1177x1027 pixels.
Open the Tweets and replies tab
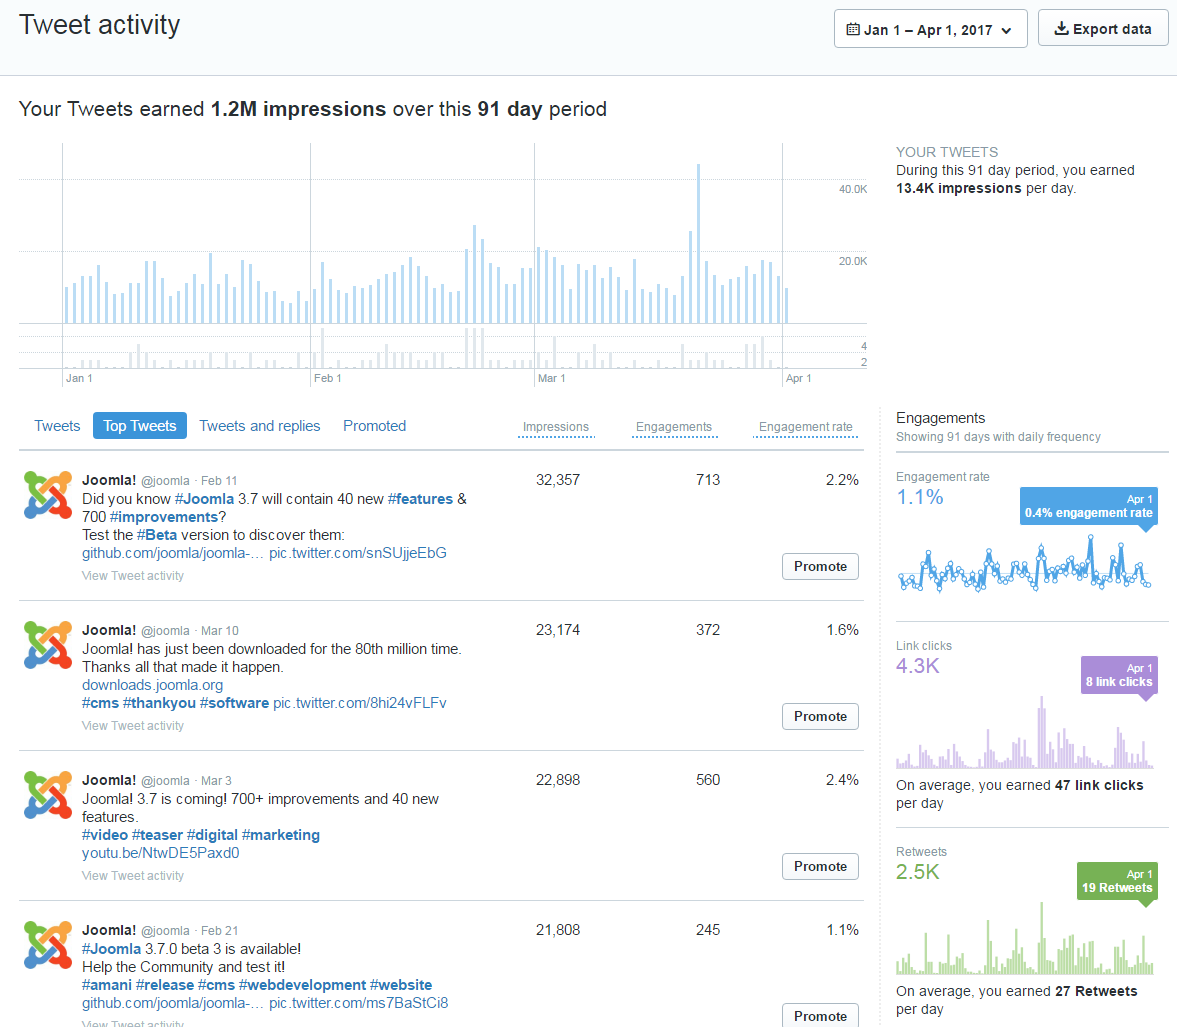(260, 426)
